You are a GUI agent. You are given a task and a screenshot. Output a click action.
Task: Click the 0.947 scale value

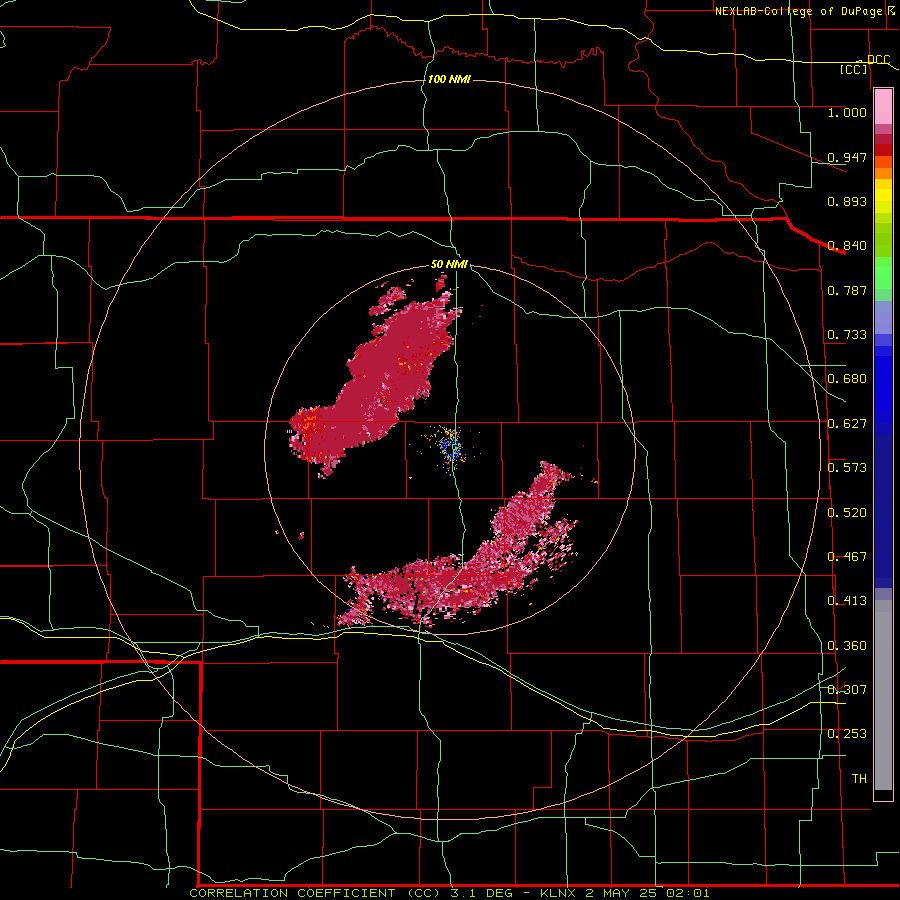(847, 157)
